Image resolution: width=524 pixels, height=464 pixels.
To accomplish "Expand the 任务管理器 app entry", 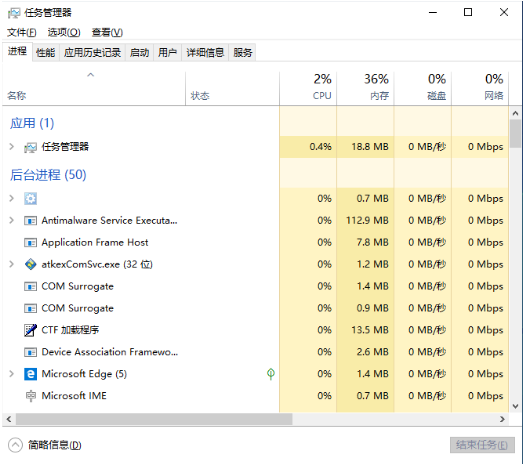I will (12, 146).
